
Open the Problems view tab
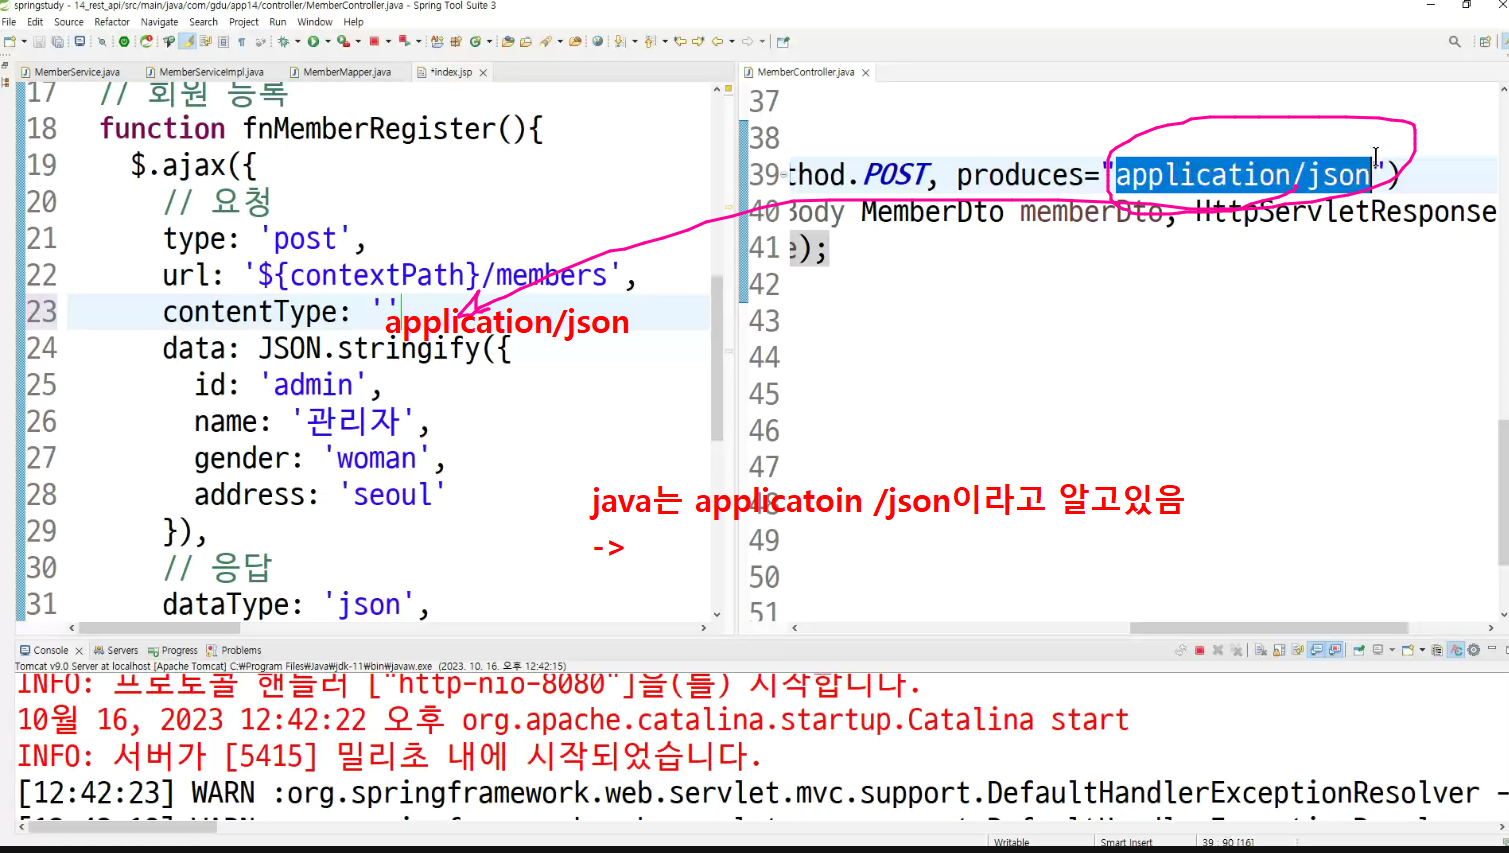(x=234, y=650)
